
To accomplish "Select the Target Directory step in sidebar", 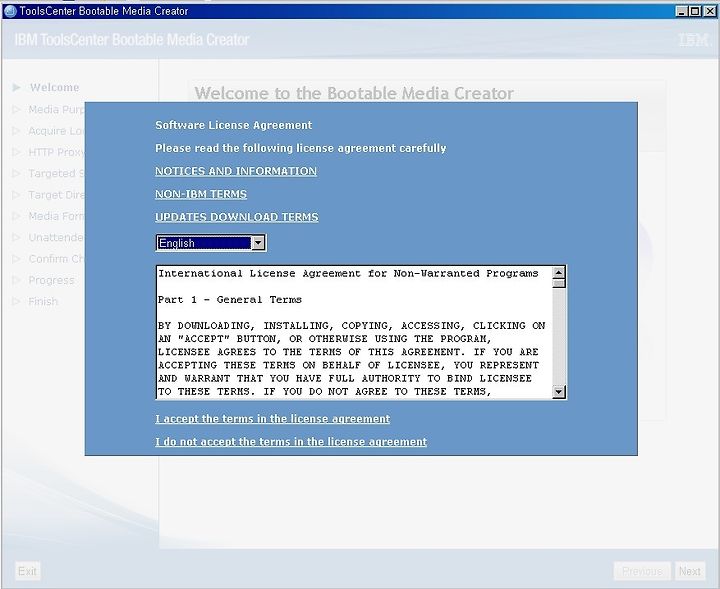I will (x=56, y=195).
